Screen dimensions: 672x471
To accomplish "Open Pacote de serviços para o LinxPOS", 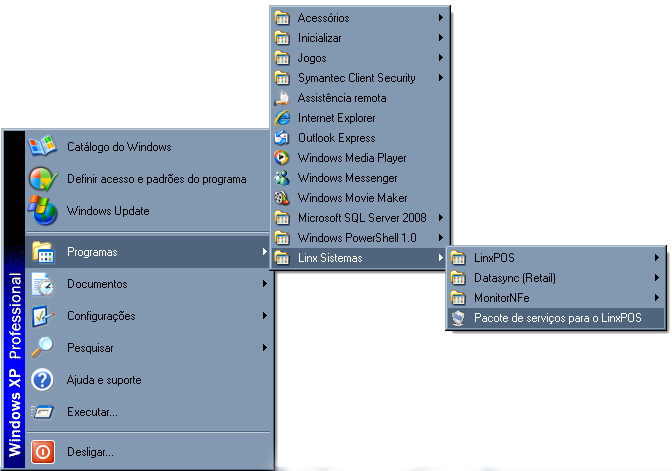I will coord(556,318).
